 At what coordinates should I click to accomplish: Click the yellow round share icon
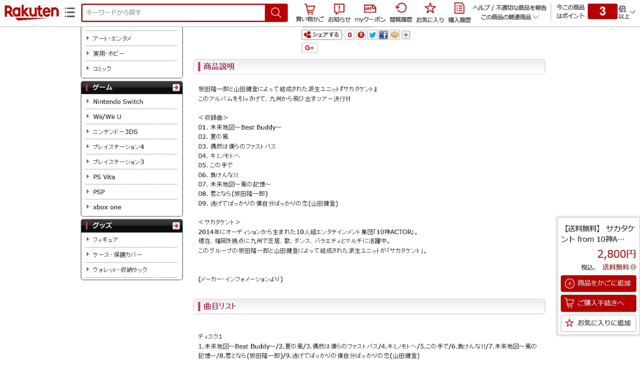[x=394, y=35]
